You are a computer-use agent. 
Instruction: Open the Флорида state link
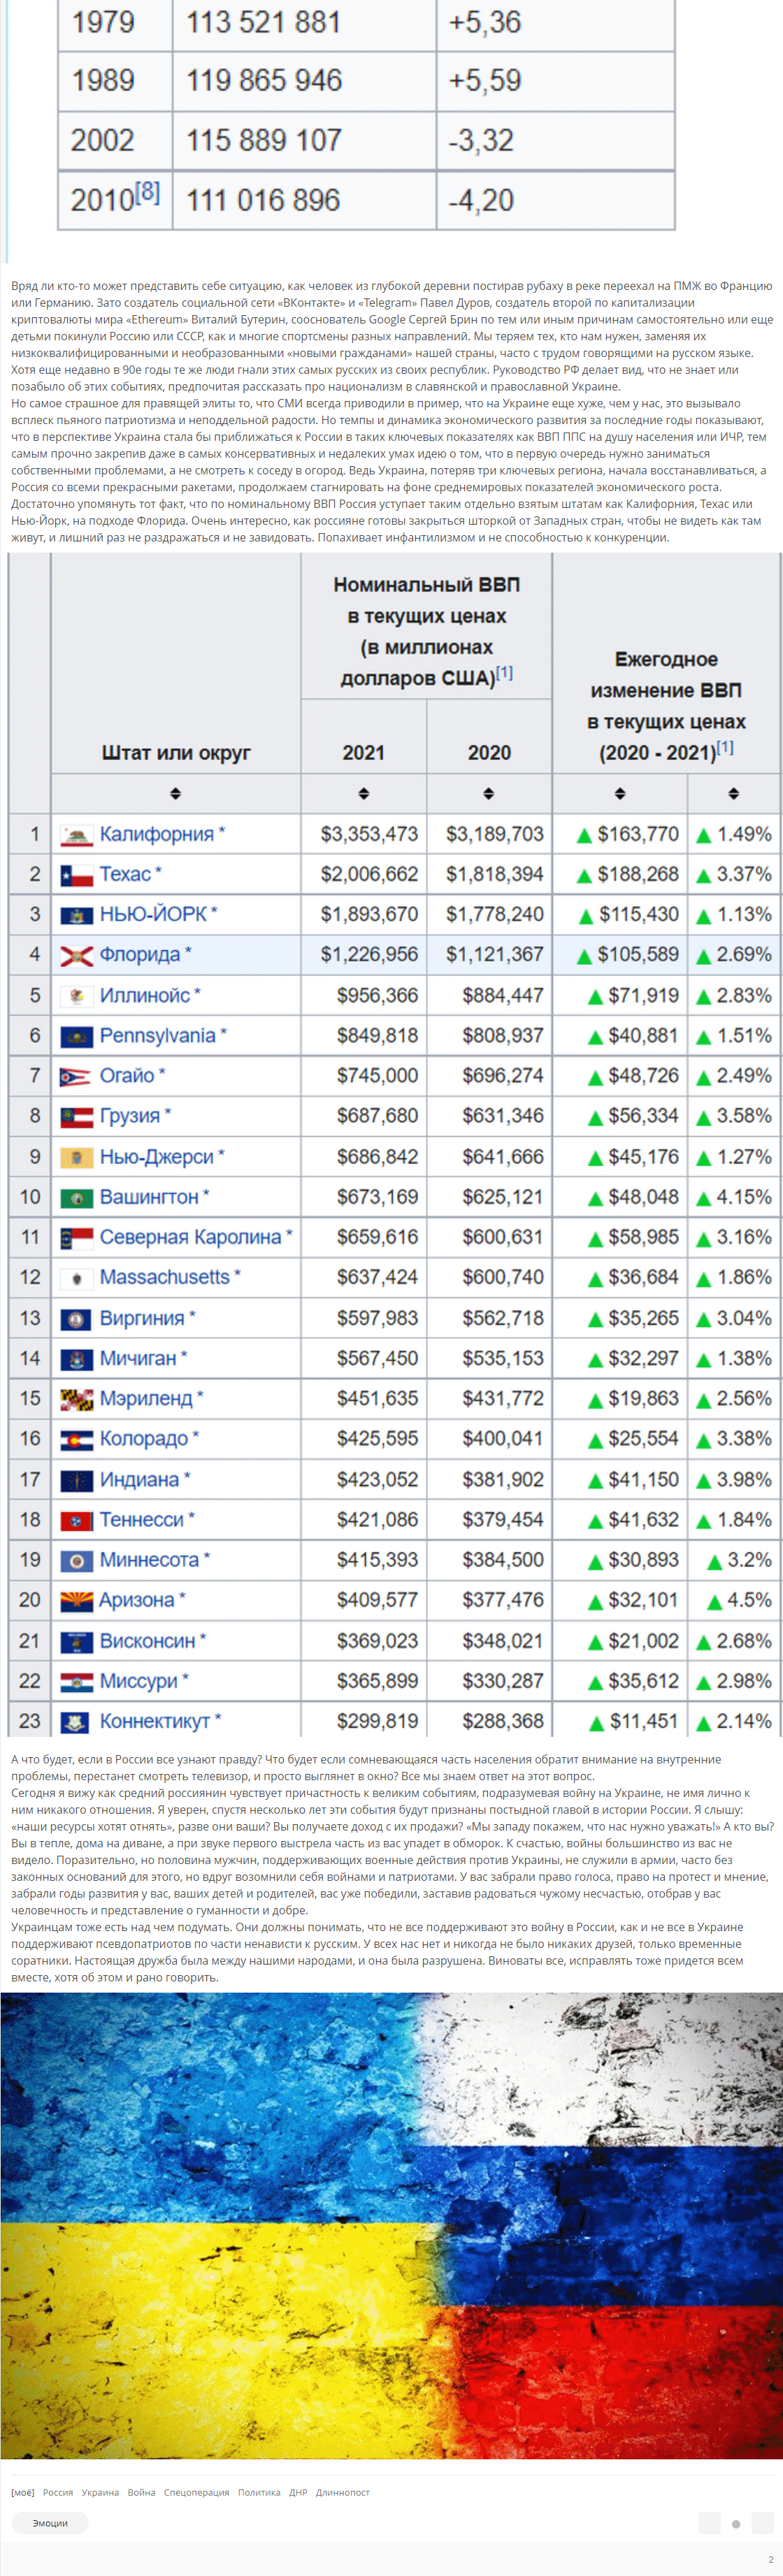140,954
